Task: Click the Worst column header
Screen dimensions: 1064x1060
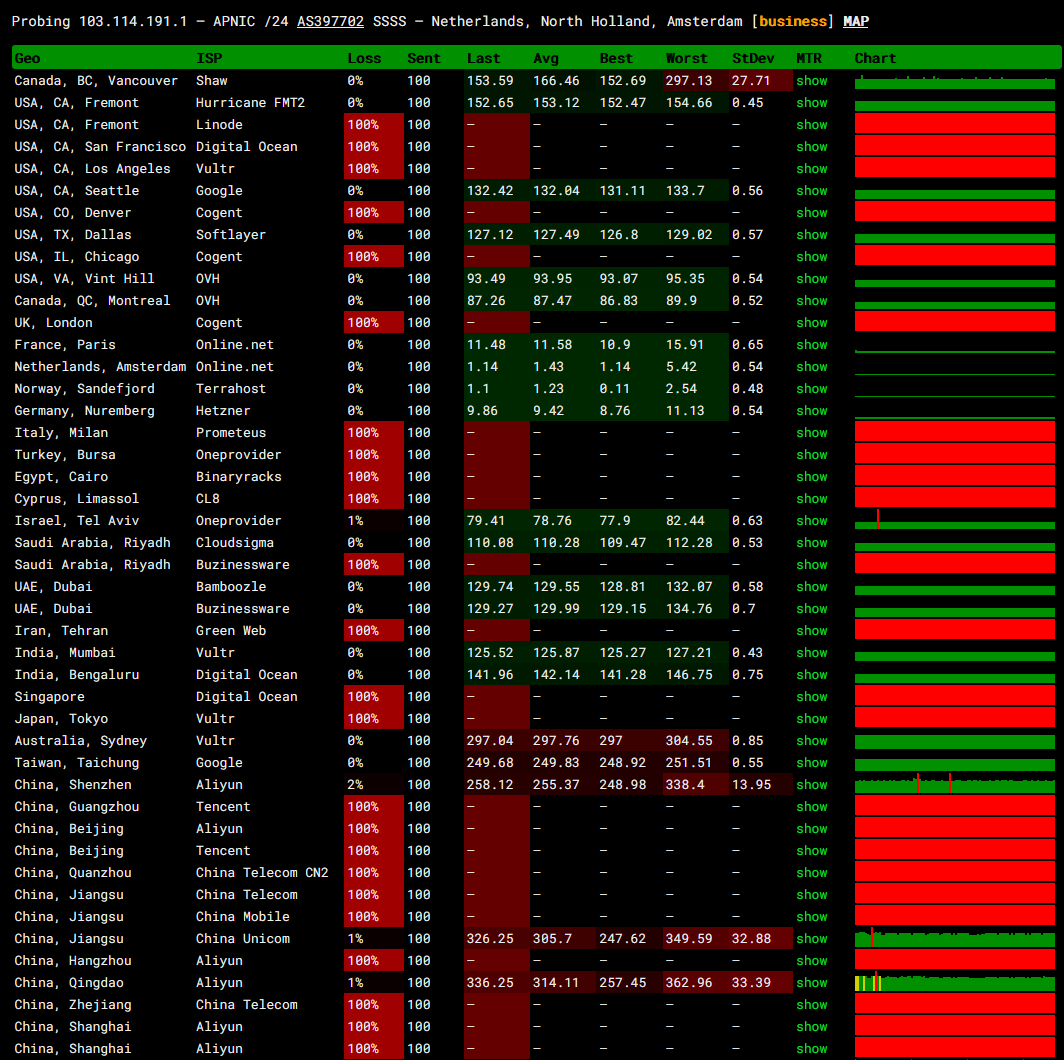Action: [x=687, y=58]
